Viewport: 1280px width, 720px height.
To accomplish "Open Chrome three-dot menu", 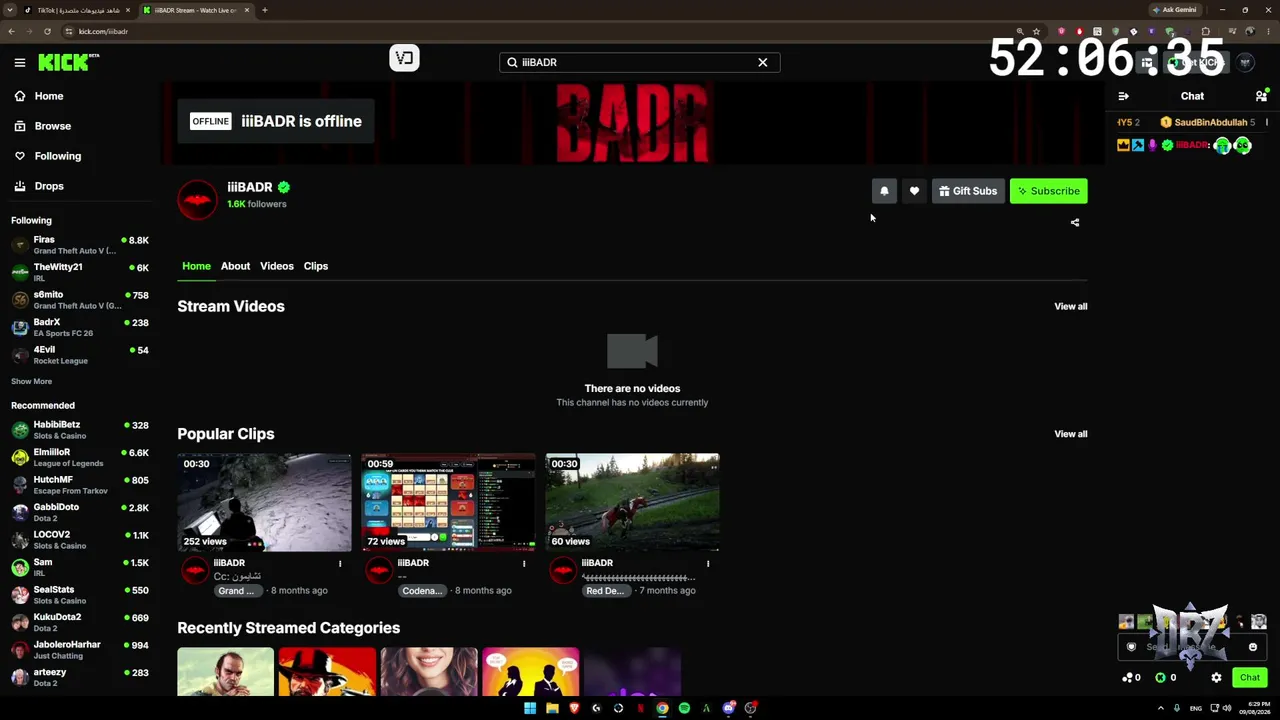I will point(1267,31).
